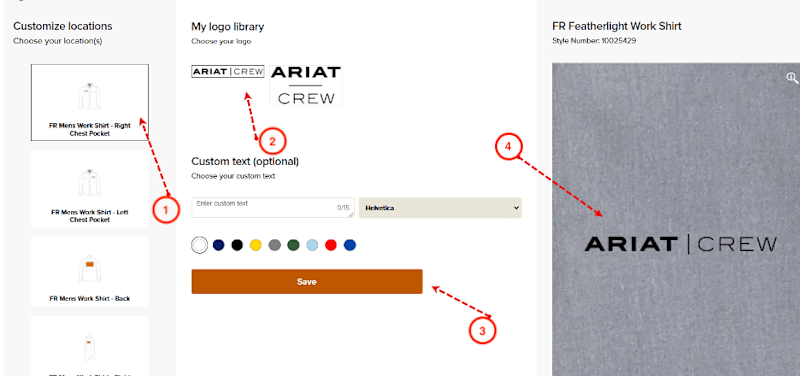Select the dark green color swatch

293,245
